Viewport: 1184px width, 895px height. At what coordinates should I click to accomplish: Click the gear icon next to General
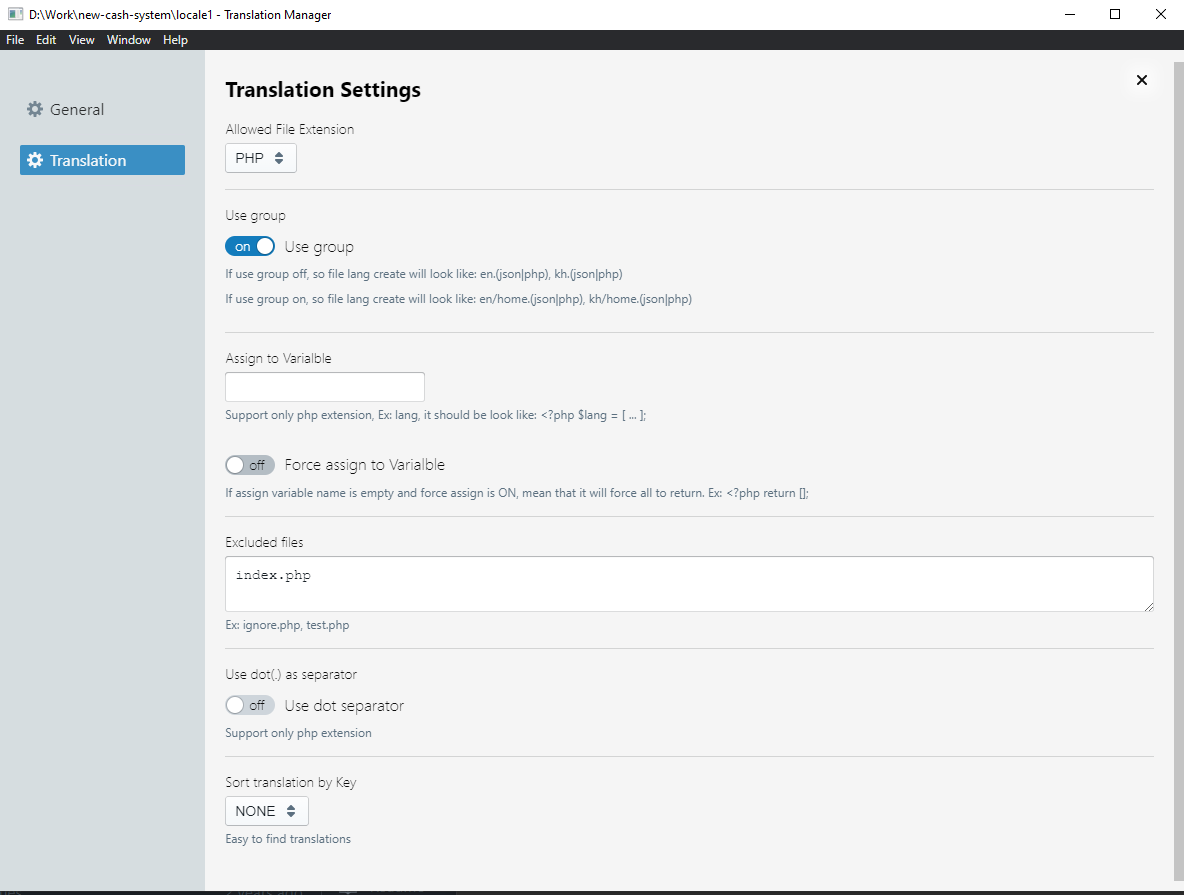coord(35,110)
